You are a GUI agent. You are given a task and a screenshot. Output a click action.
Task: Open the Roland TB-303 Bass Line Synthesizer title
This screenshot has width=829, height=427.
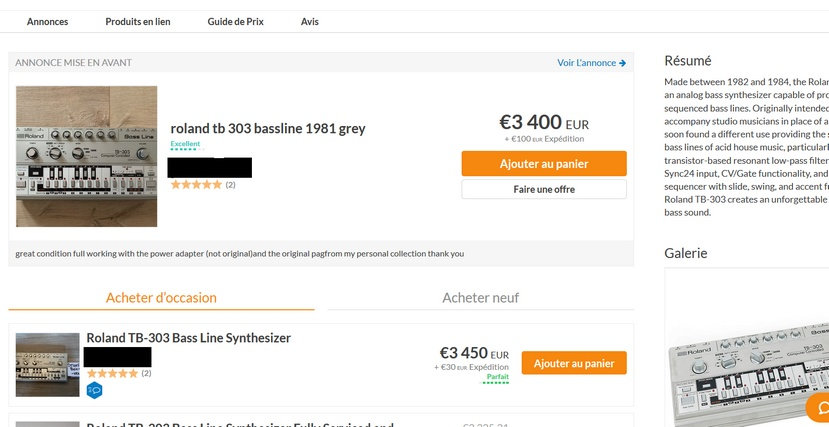pos(188,338)
